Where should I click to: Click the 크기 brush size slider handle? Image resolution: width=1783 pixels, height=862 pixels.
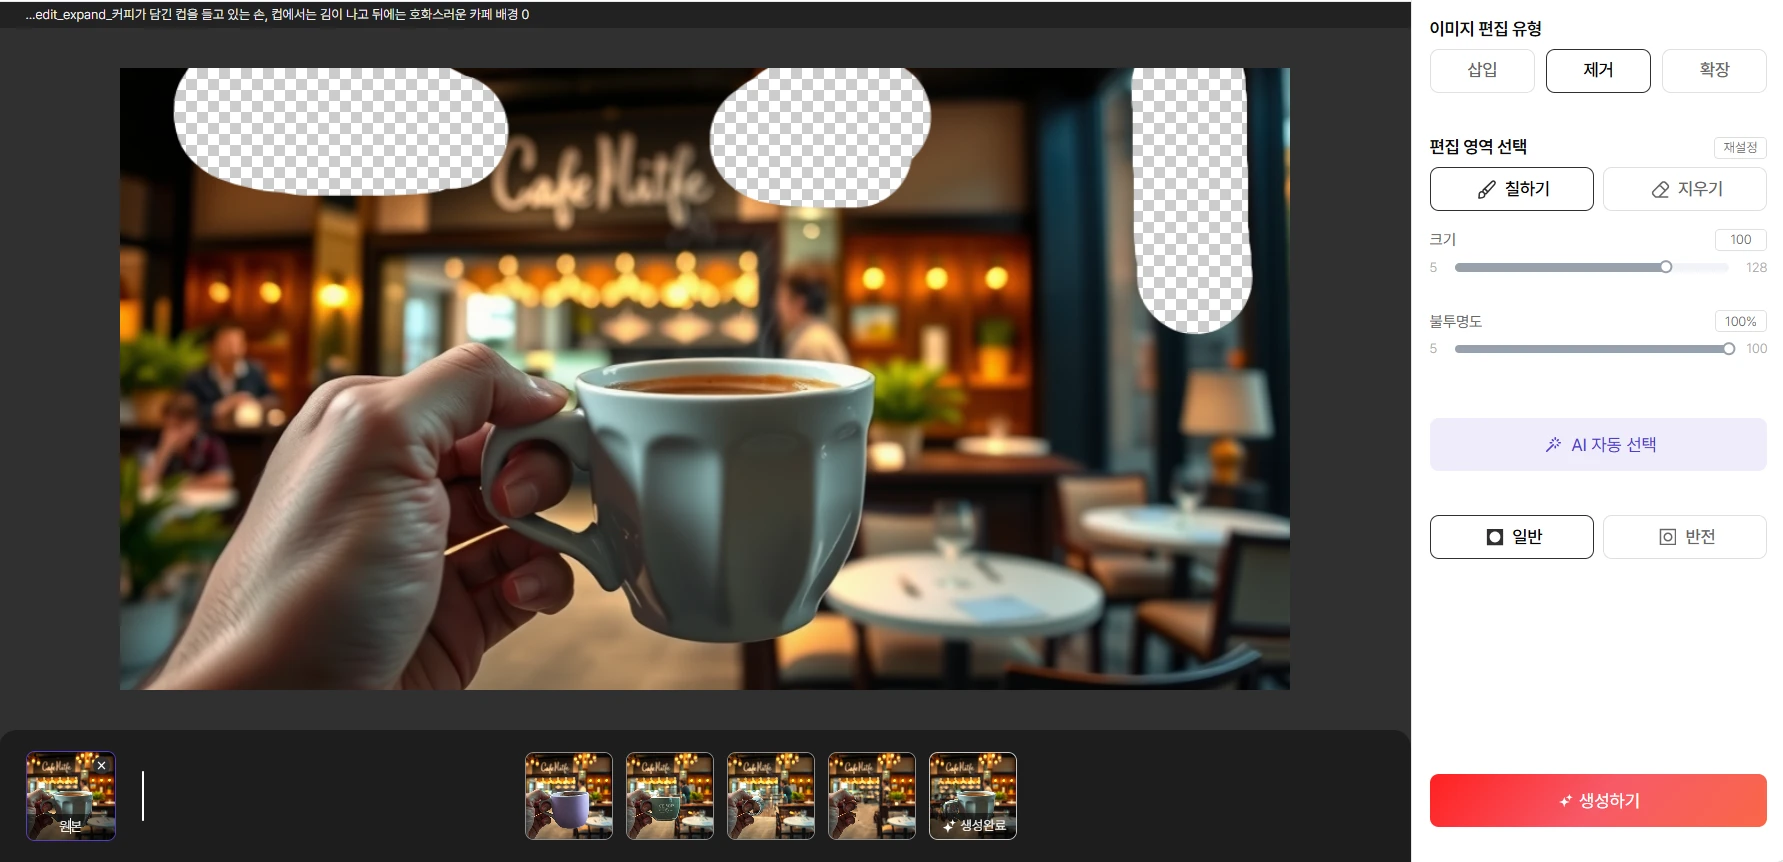[x=1666, y=267]
